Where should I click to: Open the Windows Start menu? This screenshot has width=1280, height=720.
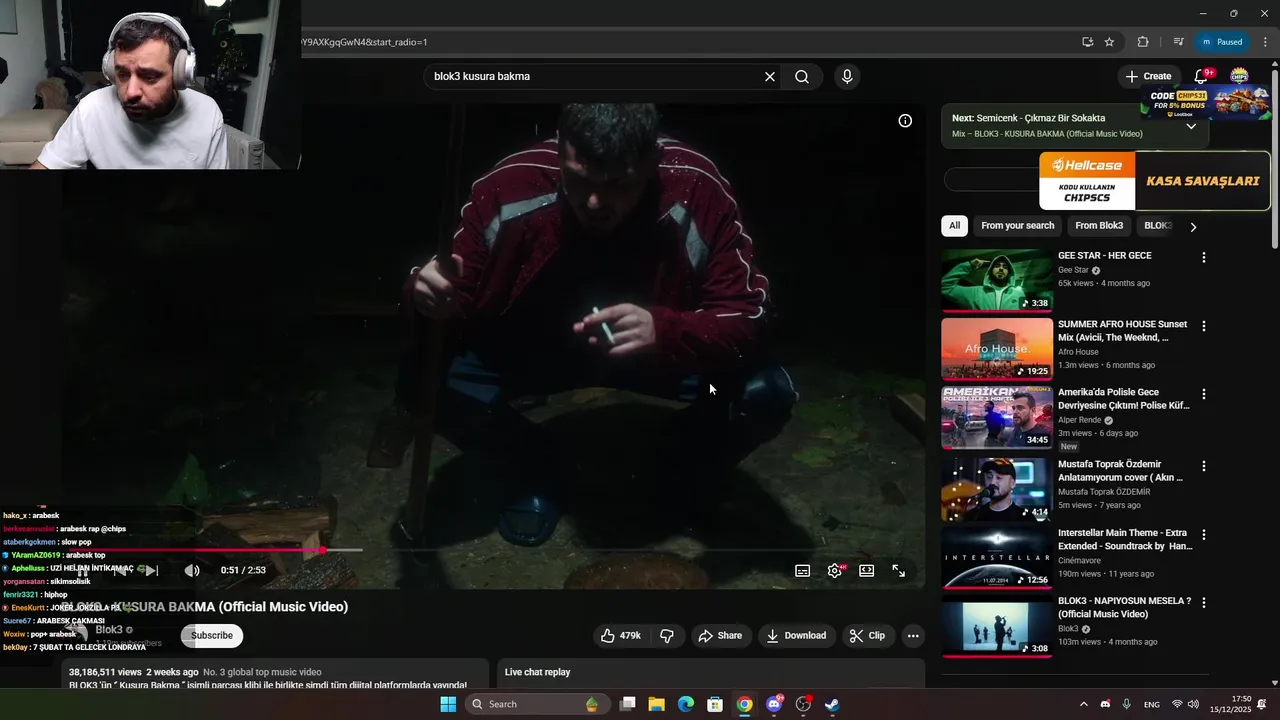click(448, 704)
